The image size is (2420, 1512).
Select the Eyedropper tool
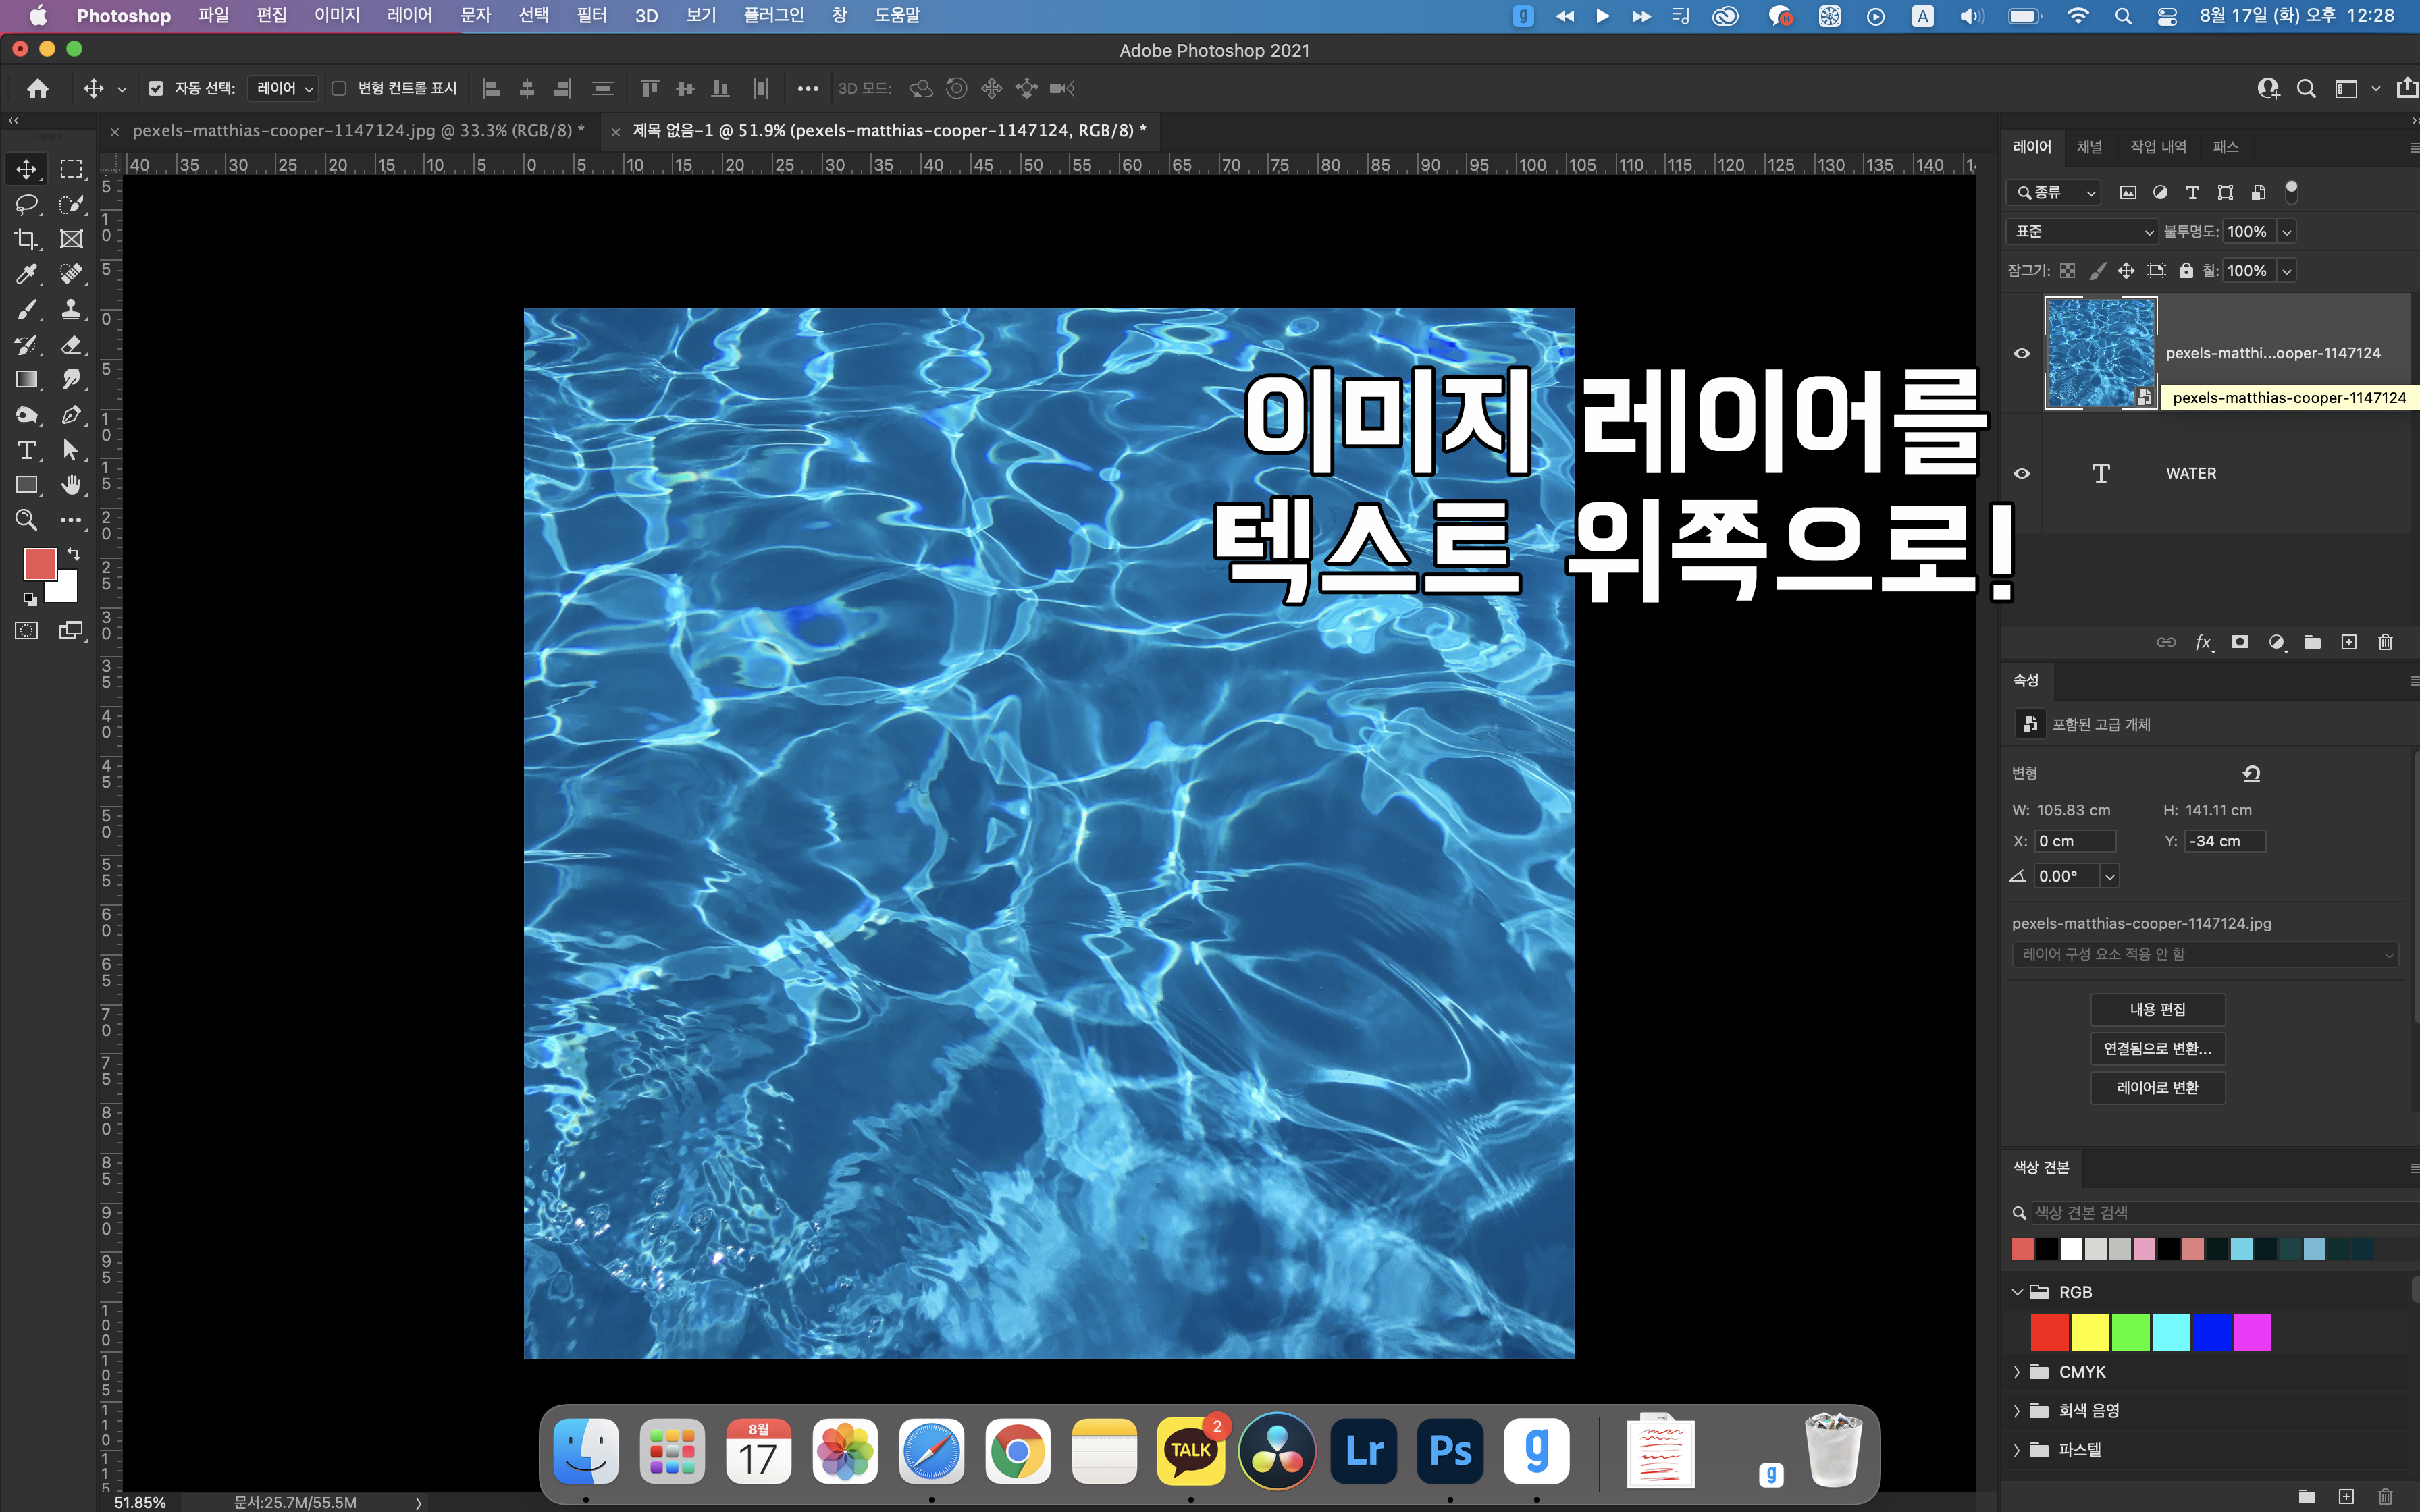pyautogui.click(x=26, y=274)
